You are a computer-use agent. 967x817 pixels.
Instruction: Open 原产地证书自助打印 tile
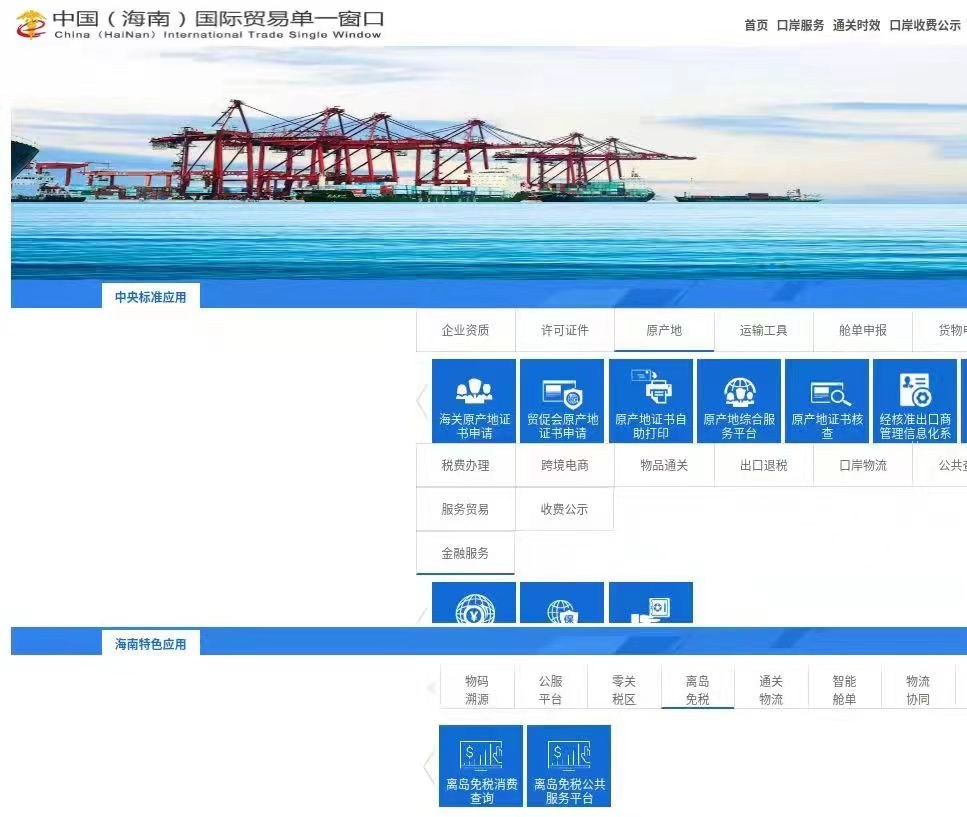click(x=651, y=401)
